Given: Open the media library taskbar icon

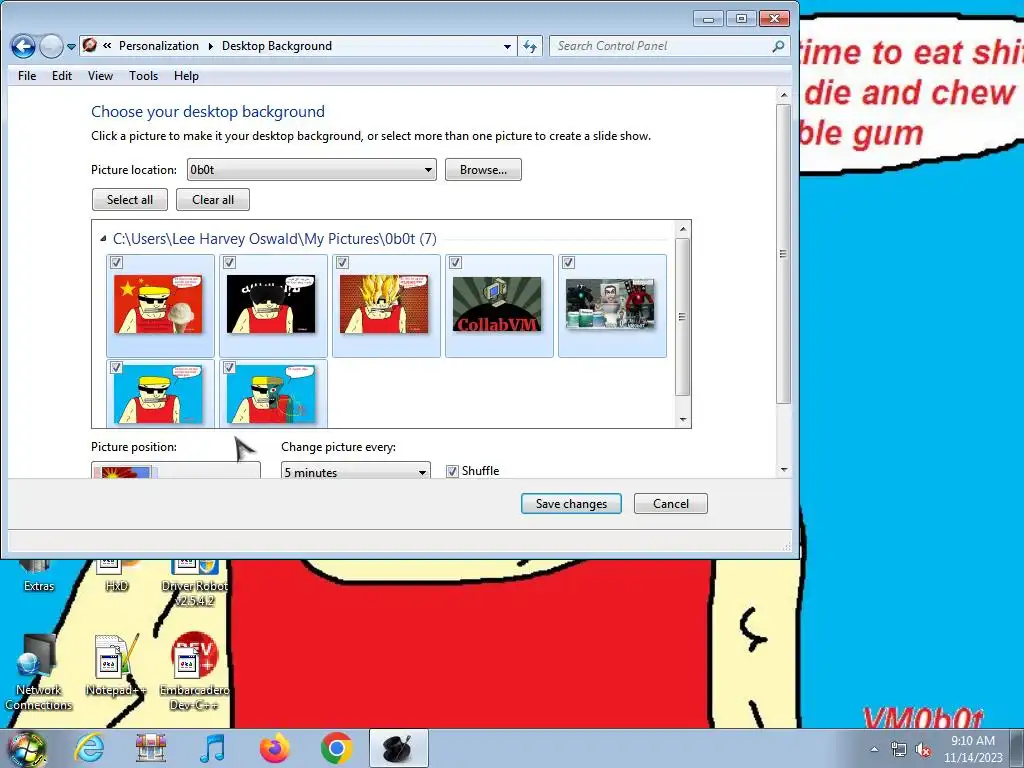Looking at the screenshot, I should click(150, 748).
